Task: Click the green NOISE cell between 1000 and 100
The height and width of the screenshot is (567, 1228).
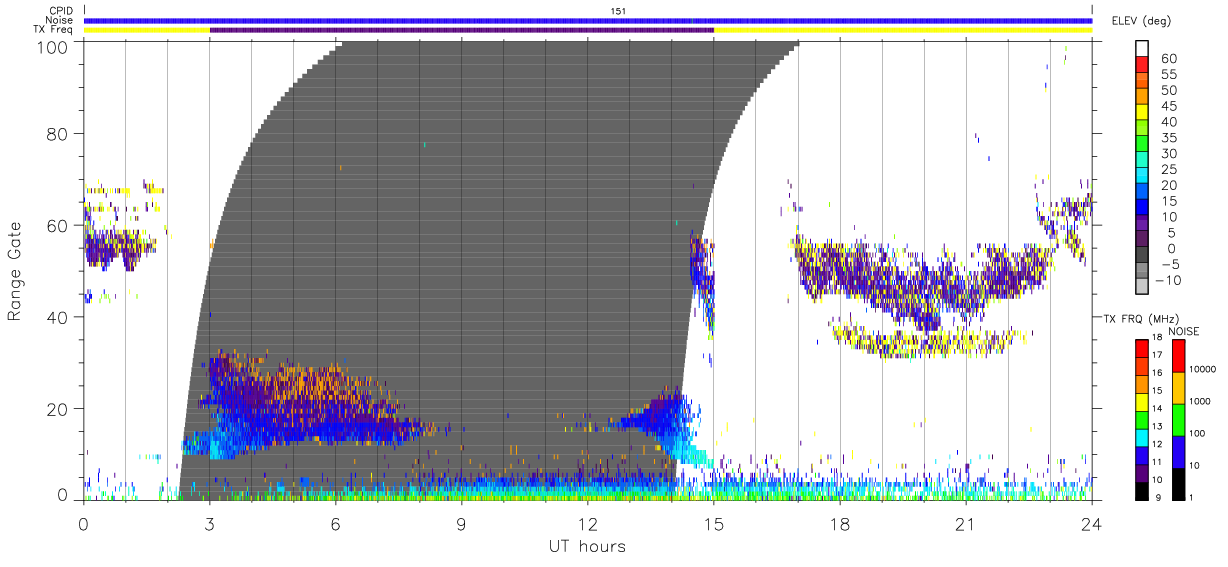Action: [x=1177, y=420]
